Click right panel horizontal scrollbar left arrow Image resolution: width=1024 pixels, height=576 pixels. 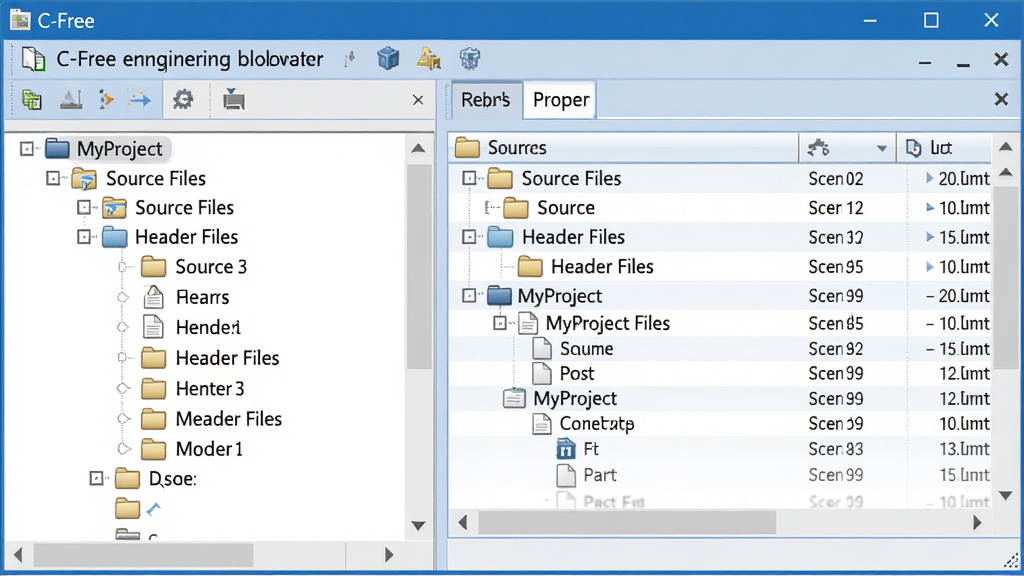(x=463, y=522)
